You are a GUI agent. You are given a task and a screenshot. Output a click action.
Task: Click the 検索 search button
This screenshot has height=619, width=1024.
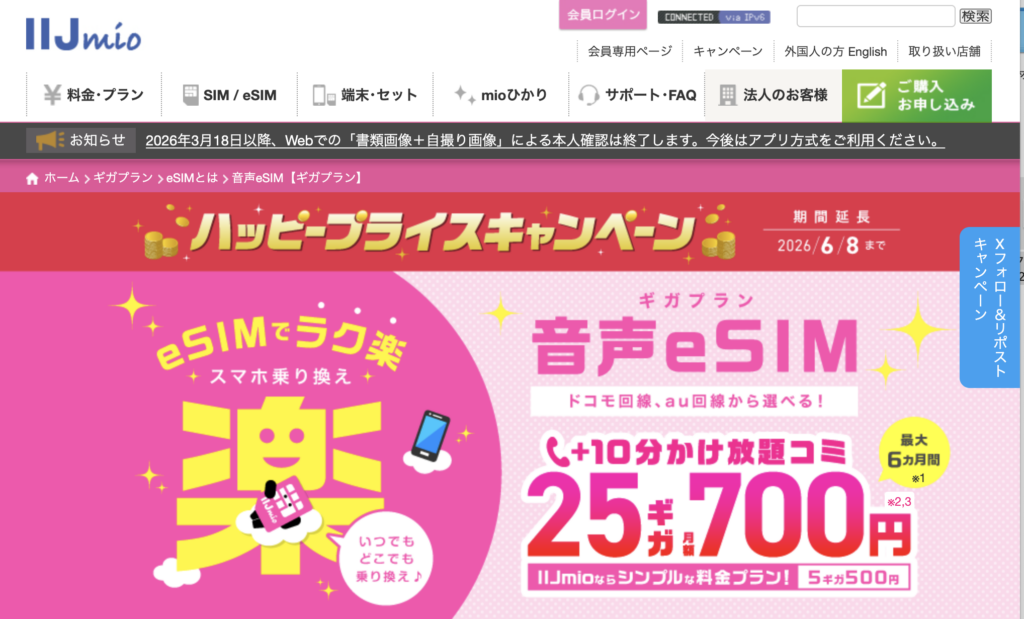(975, 16)
